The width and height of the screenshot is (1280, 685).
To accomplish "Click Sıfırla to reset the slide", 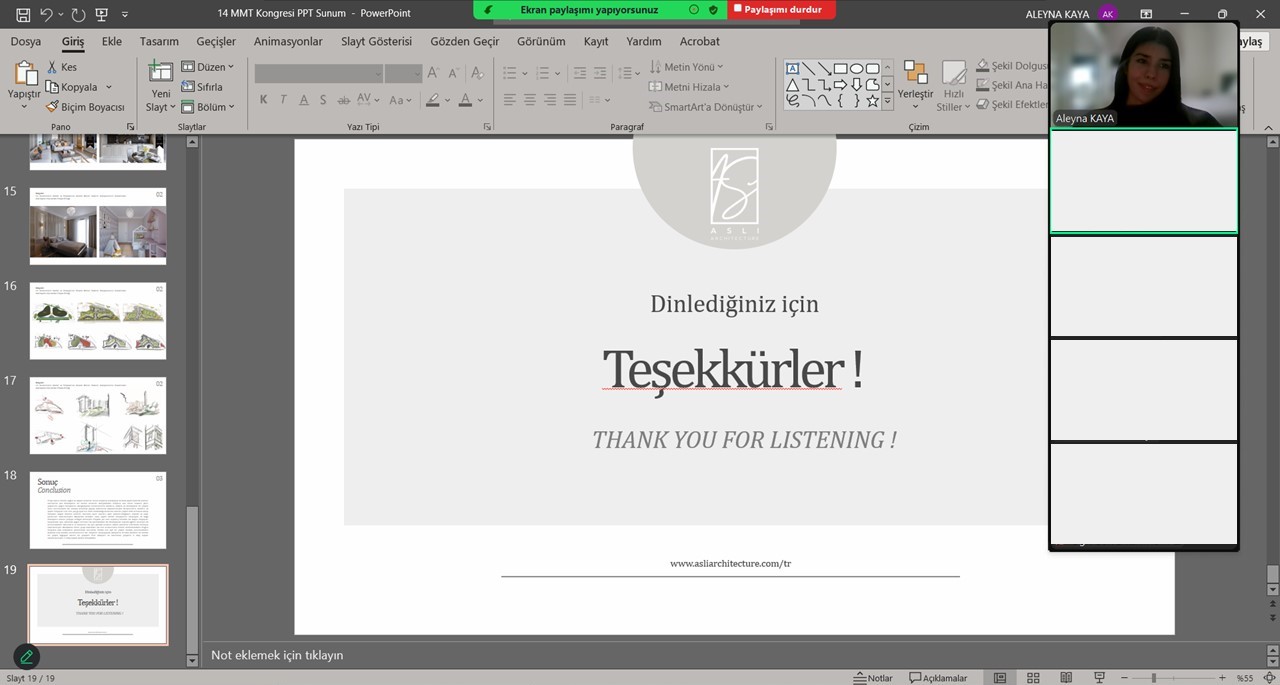I will pos(202,87).
